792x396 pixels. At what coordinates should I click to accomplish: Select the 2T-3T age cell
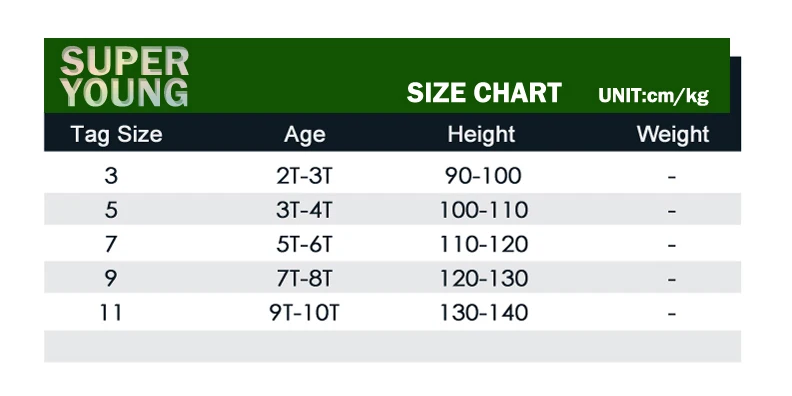tap(305, 176)
